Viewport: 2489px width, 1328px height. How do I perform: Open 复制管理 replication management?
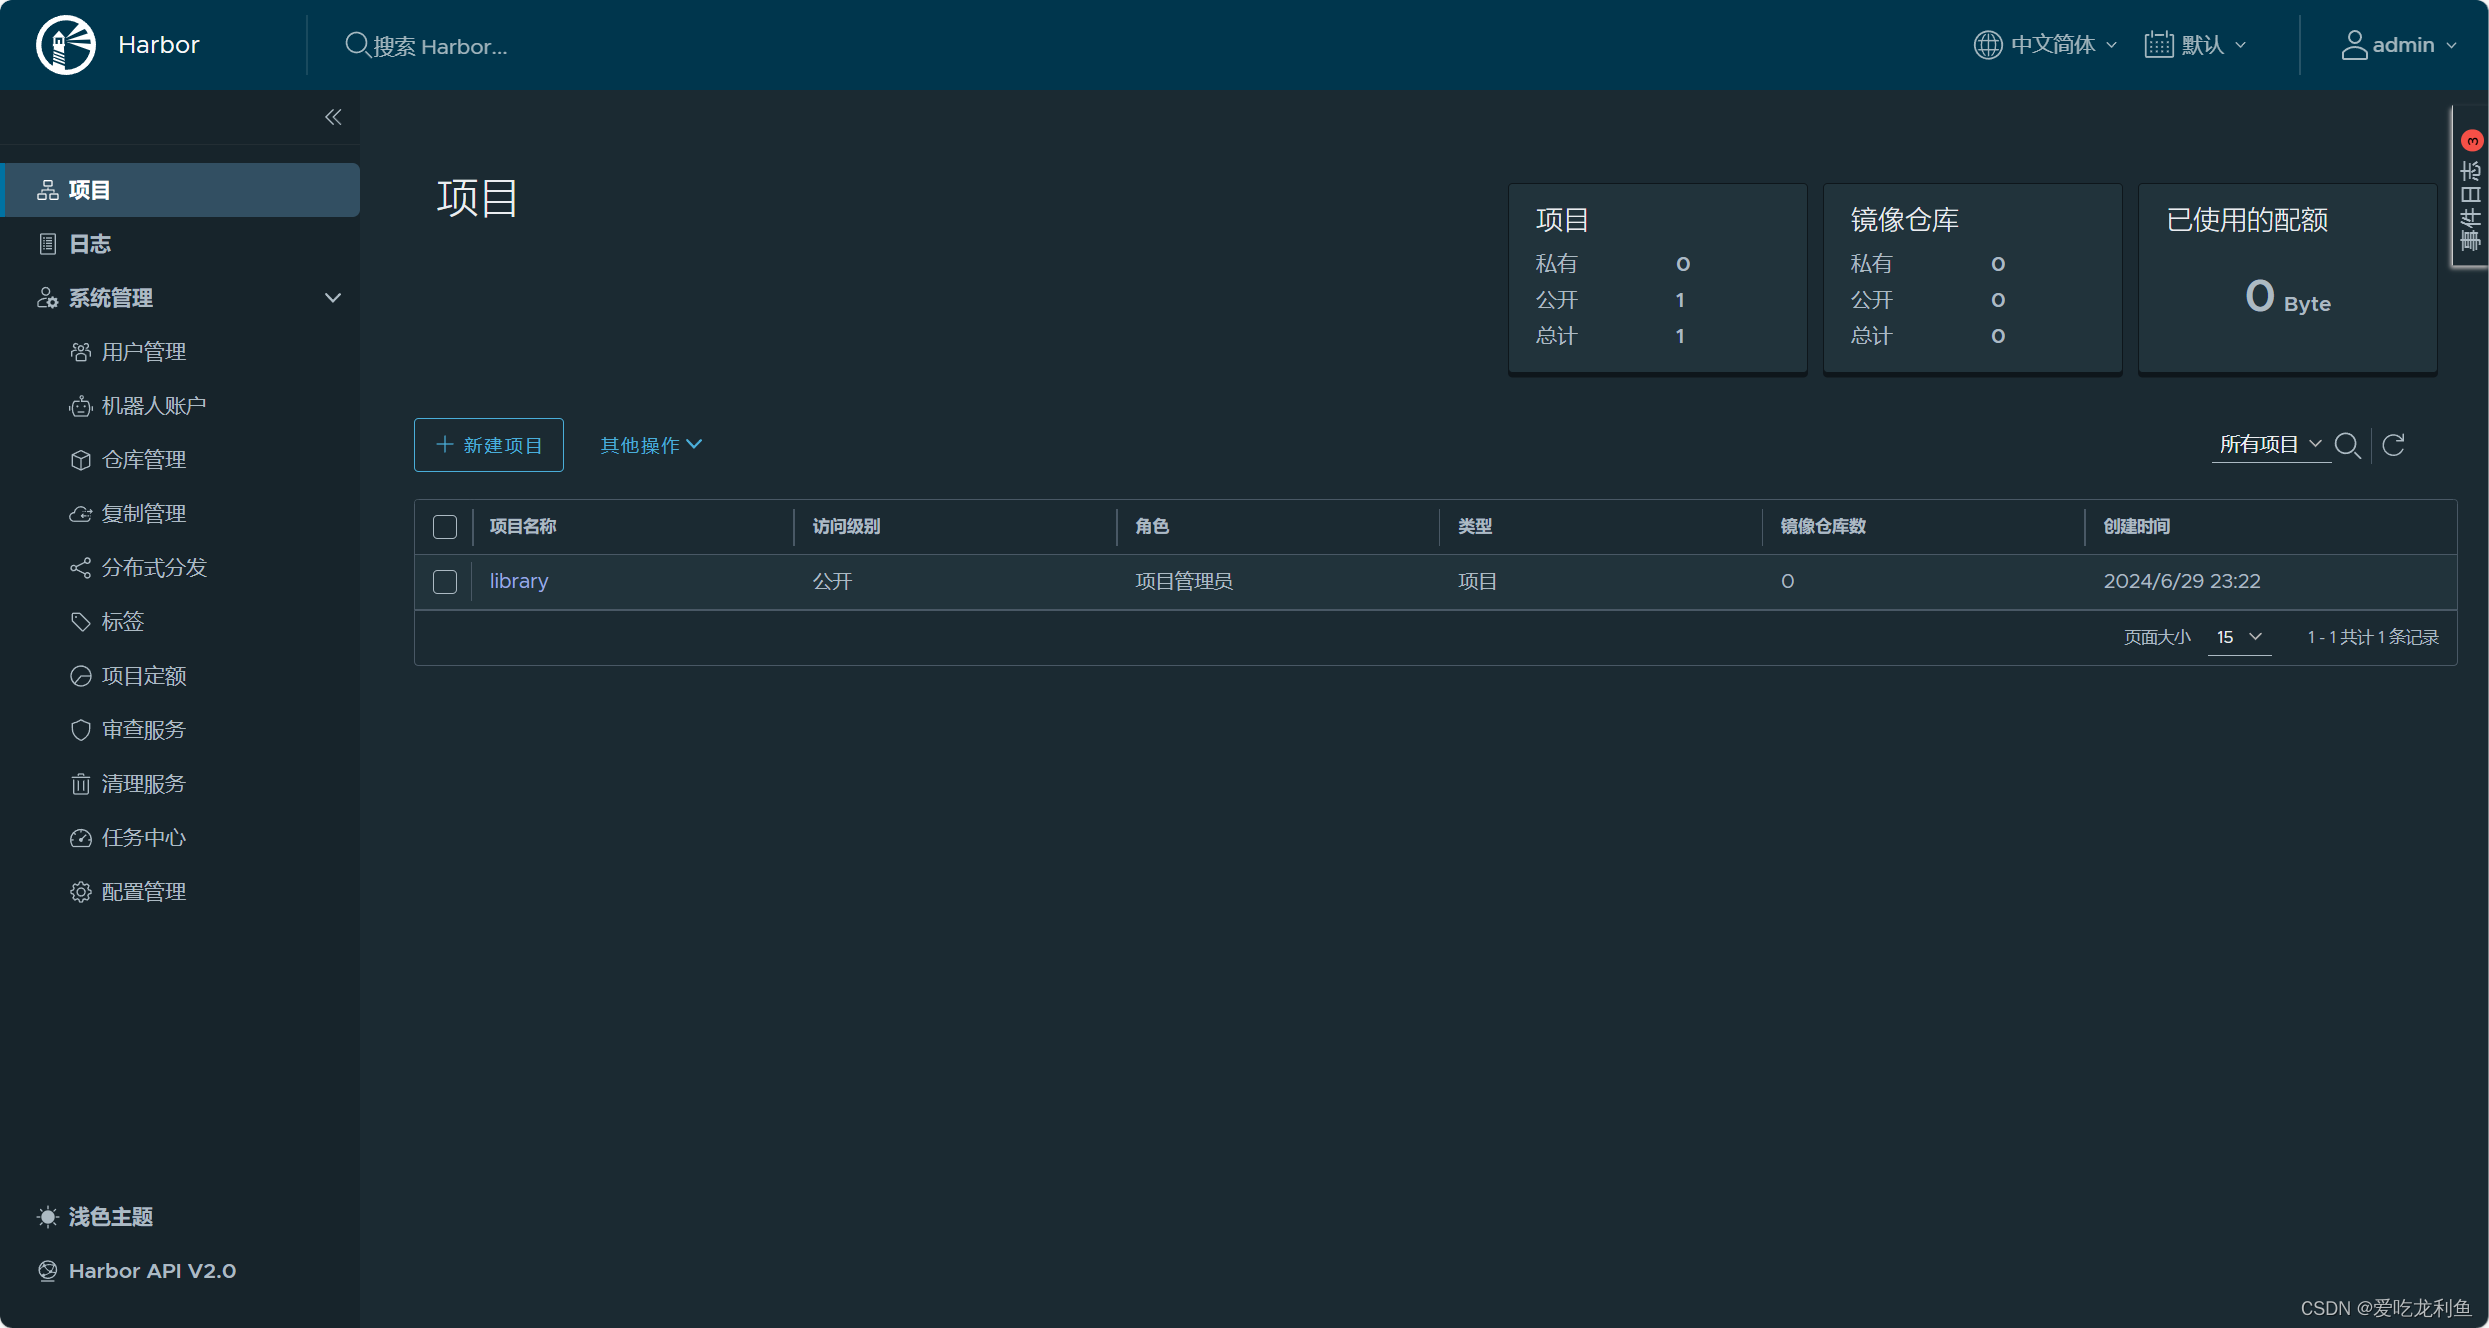point(143,514)
